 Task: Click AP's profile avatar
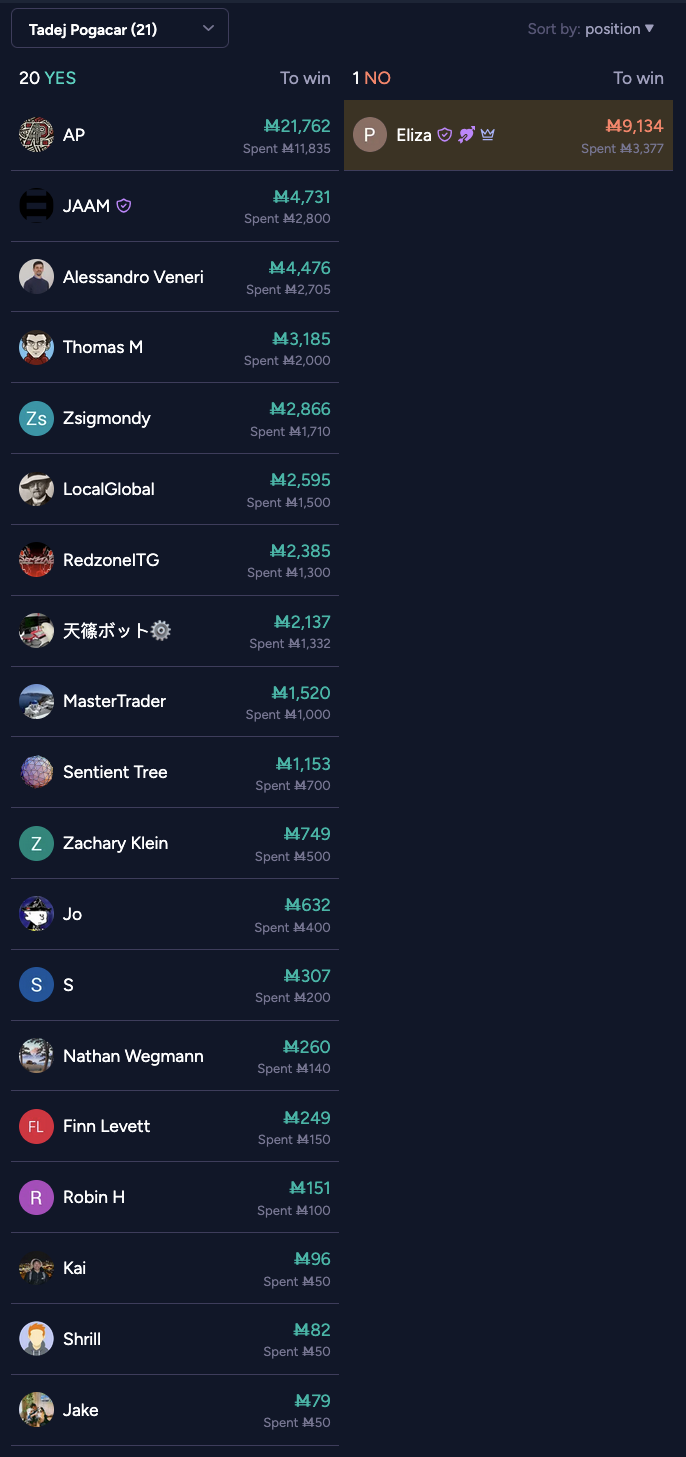(x=36, y=135)
